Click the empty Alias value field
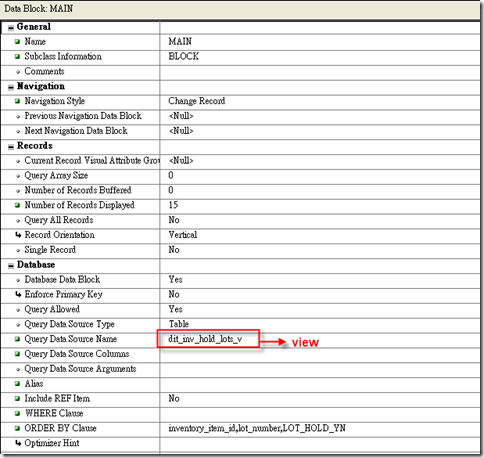Image resolution: width=484 pixels, height=458 pixels. (320, 384)
